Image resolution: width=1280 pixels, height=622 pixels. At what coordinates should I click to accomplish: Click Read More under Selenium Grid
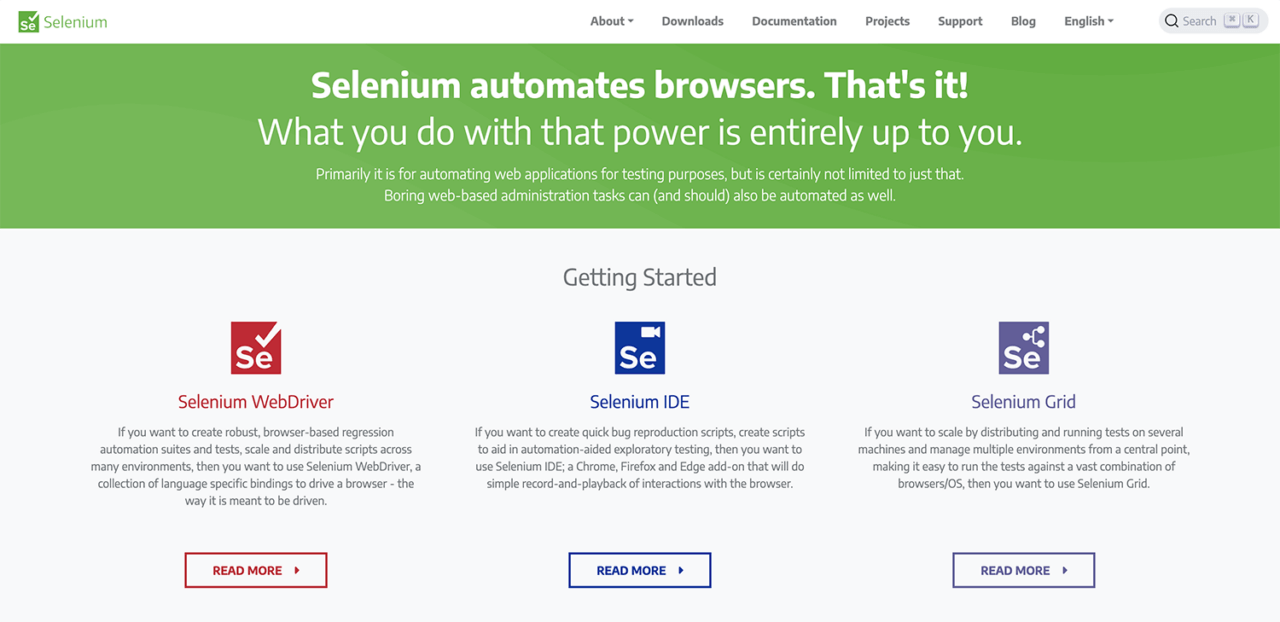(1023, 570)
